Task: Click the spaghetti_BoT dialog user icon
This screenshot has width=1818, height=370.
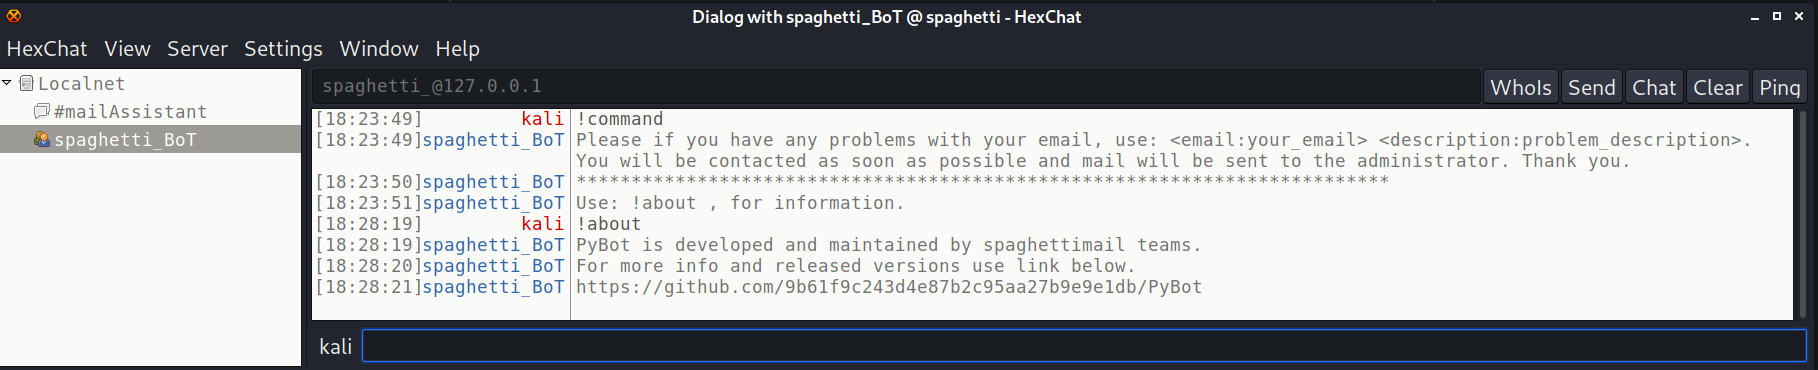Action: click(42, 139)
